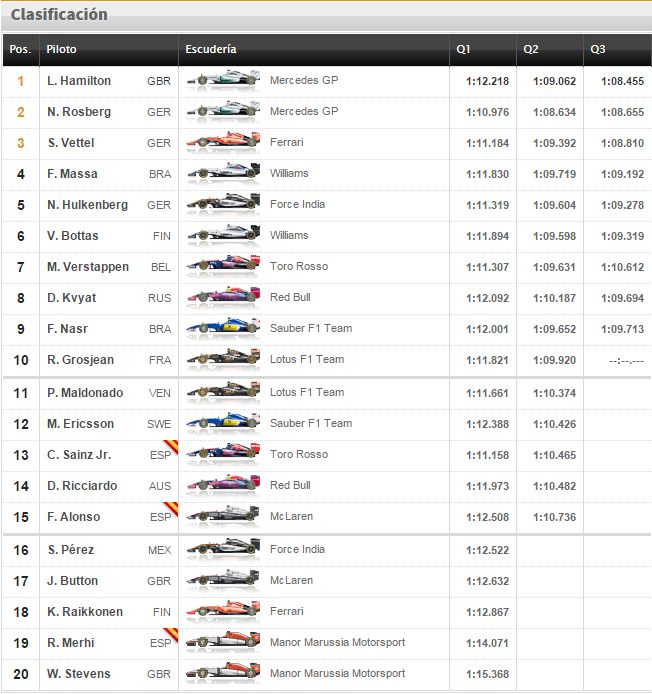Click the Pos. column header

(20, 49)
